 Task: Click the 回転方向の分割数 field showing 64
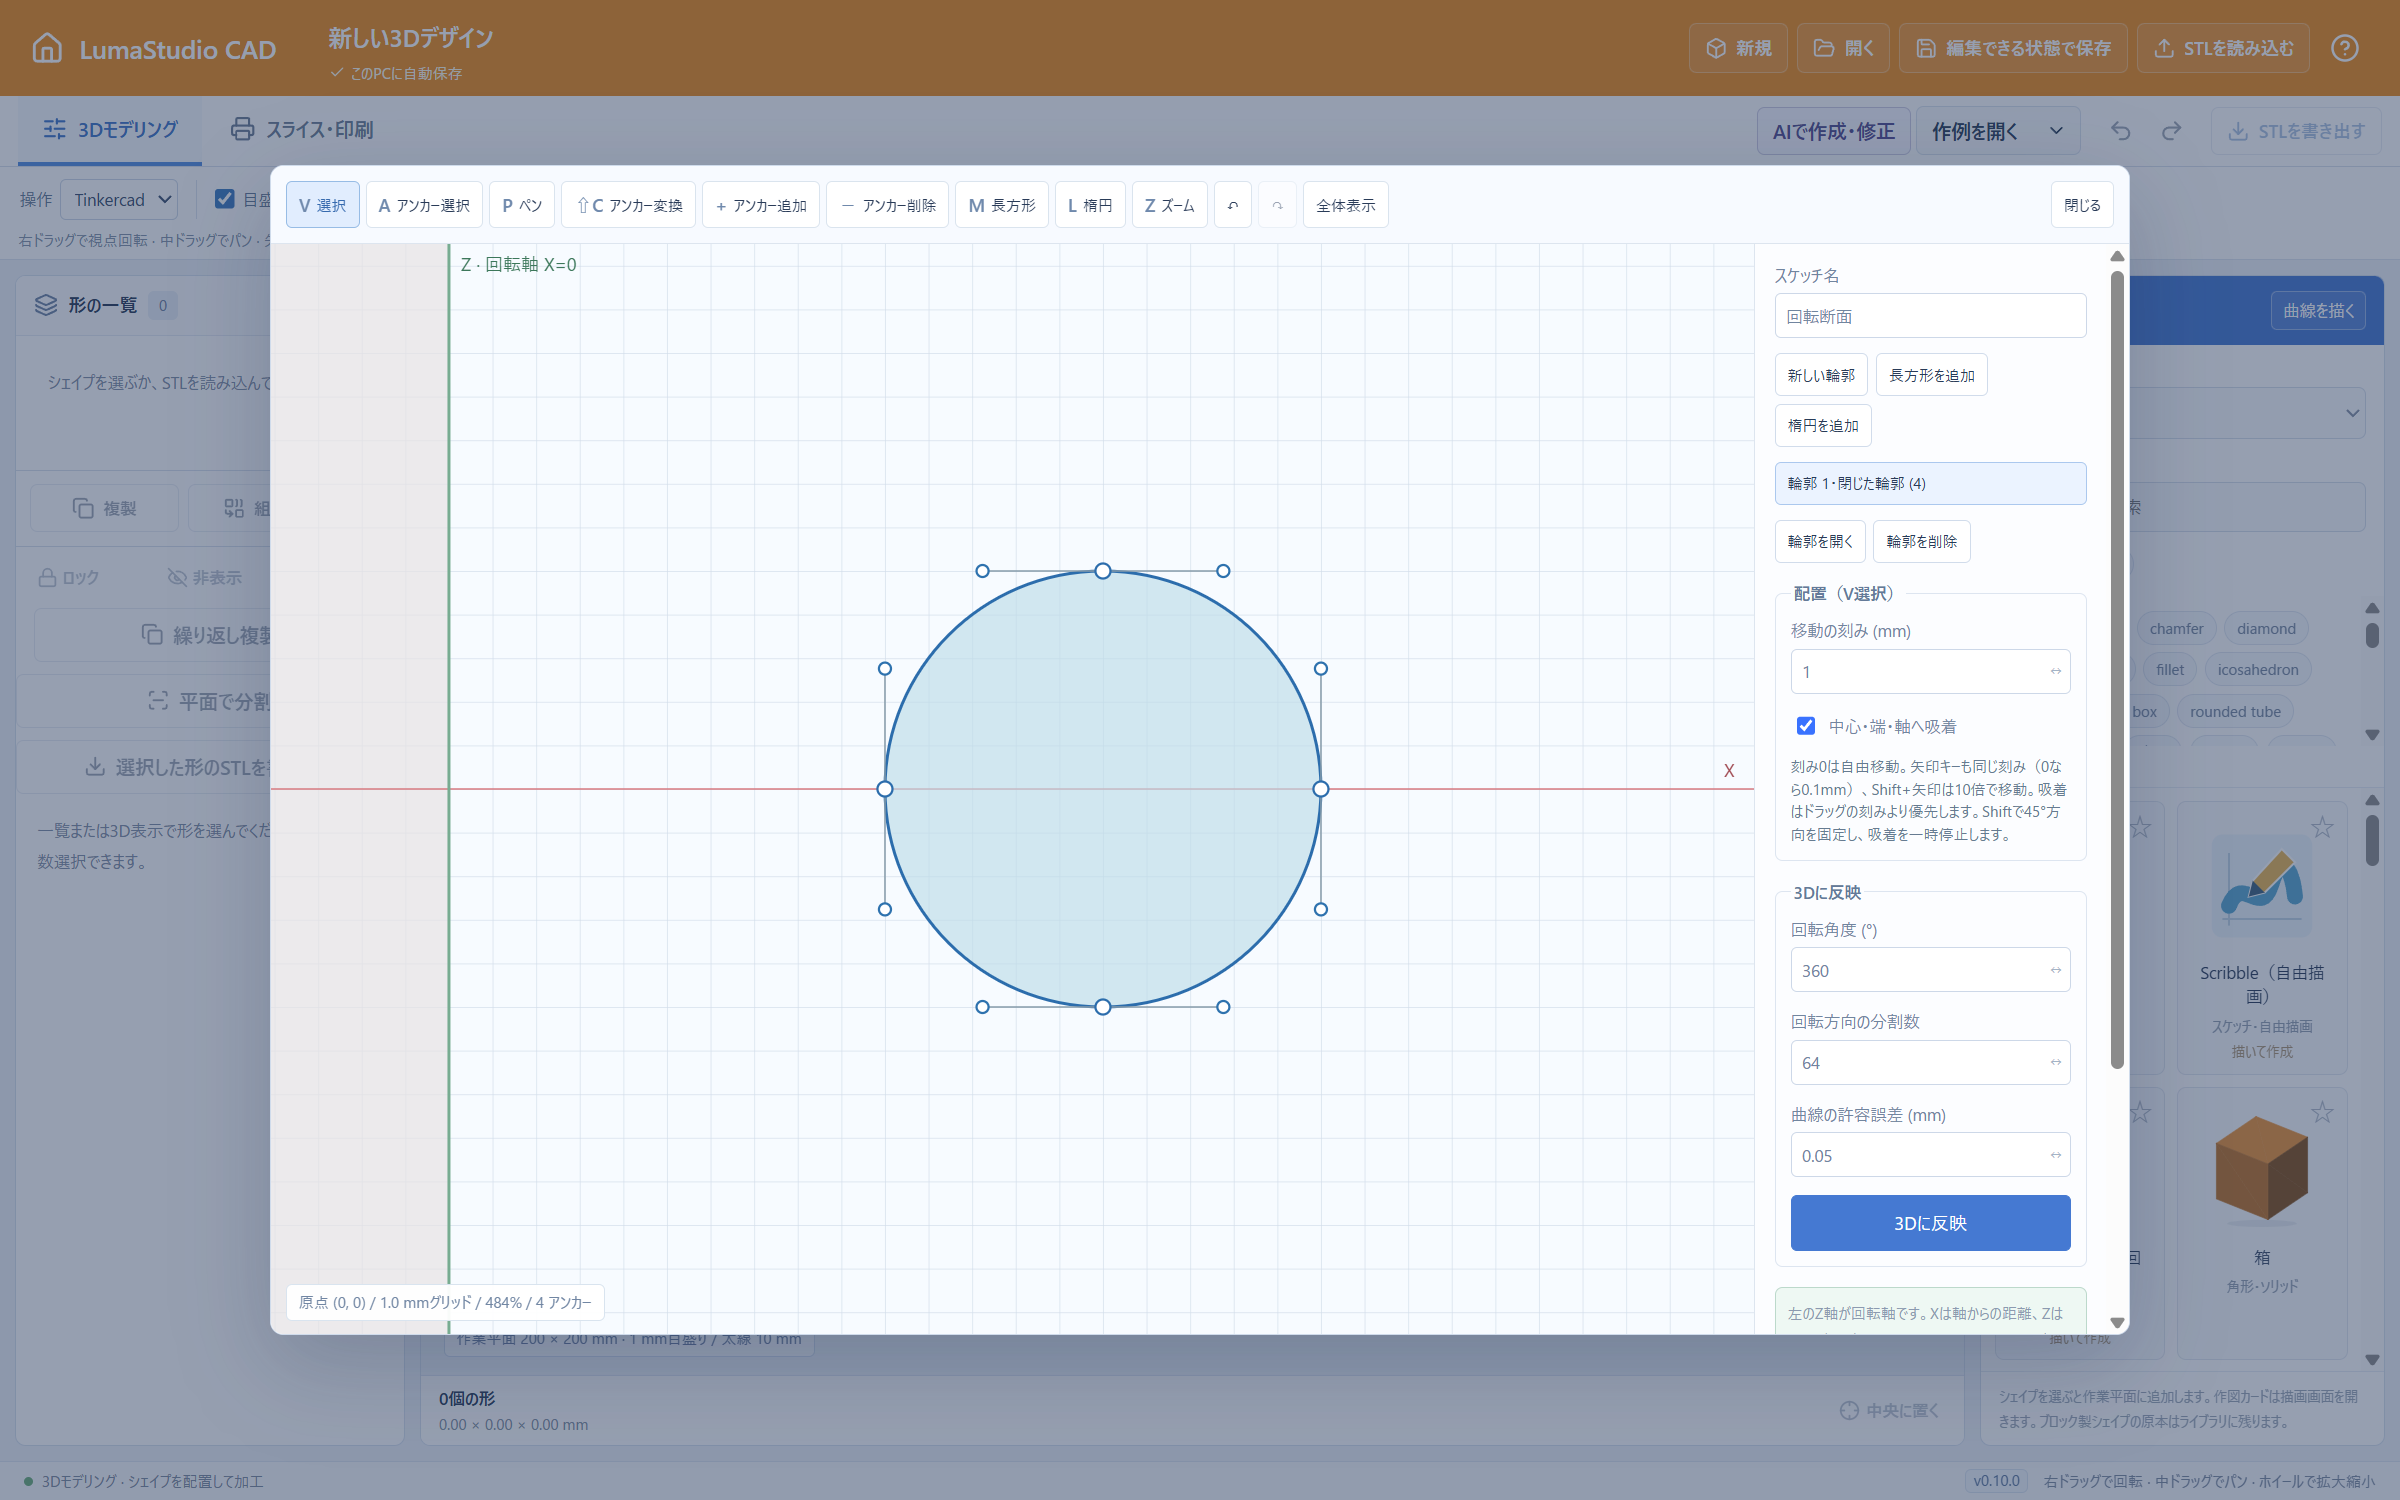(x=1930, y=1062)
